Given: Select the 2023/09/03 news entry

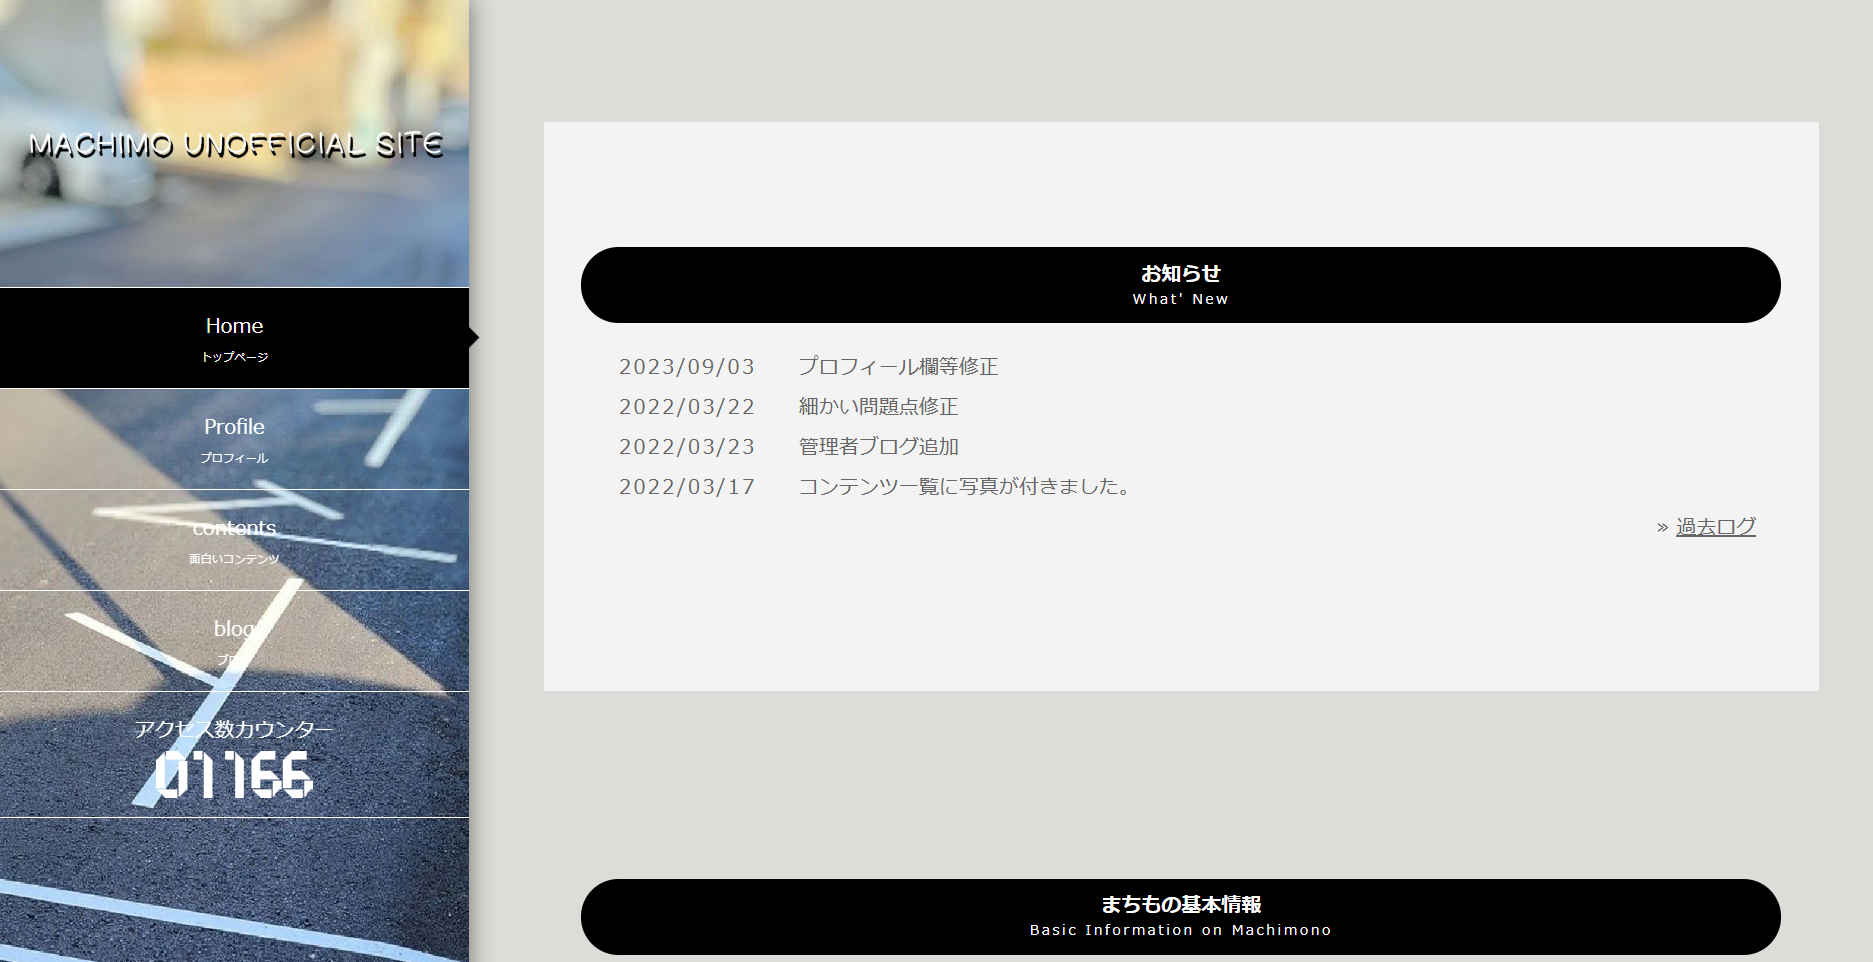Looking at the screenshot, I should [686, 366].
